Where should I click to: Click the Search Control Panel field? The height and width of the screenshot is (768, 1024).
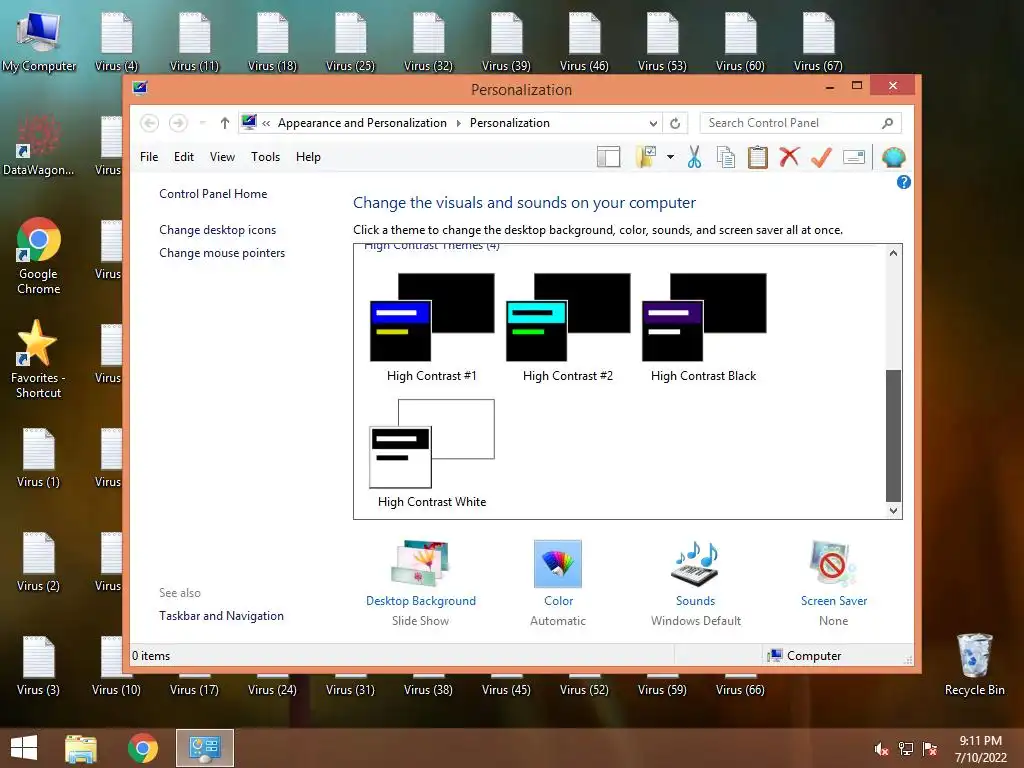(x=801, y=123)
